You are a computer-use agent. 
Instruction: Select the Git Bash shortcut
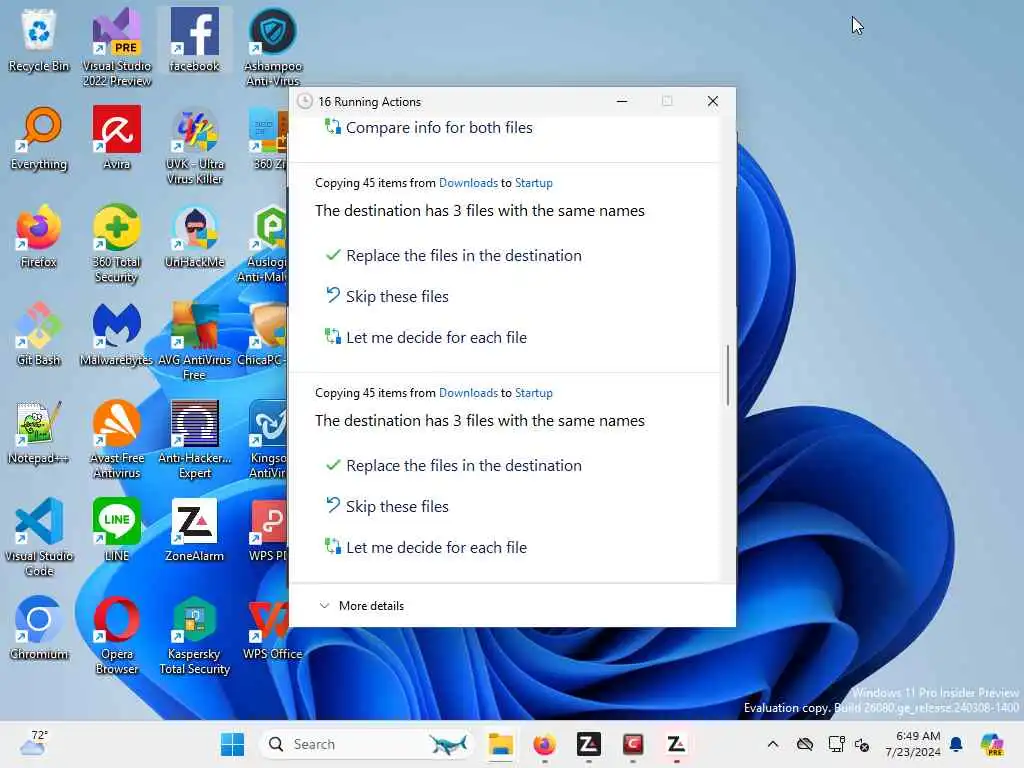coord(39,335)
